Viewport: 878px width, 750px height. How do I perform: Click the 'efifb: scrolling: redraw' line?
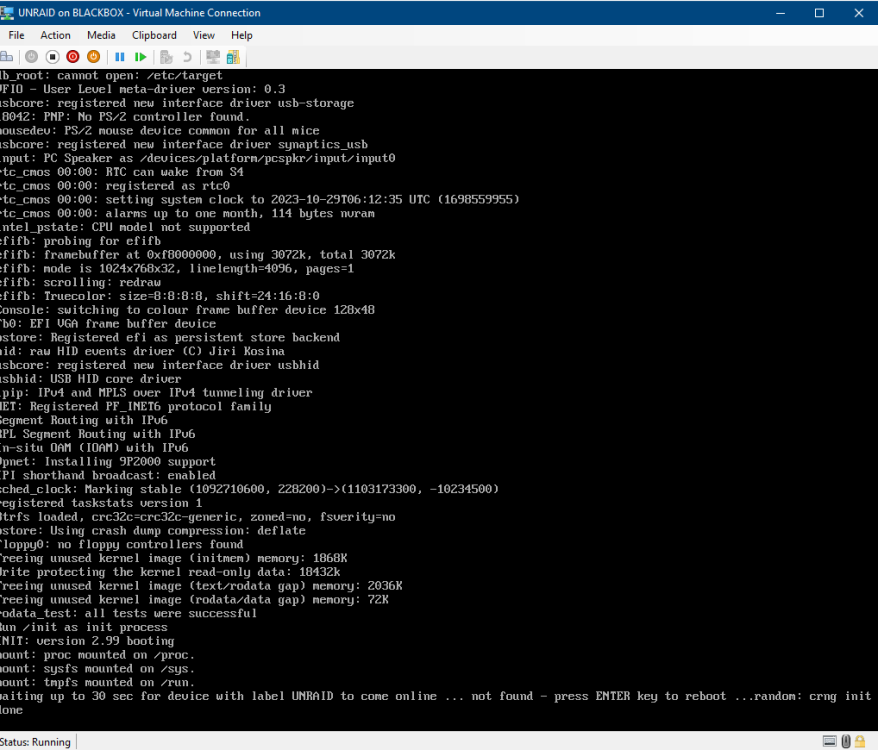(x=80, y=282)
